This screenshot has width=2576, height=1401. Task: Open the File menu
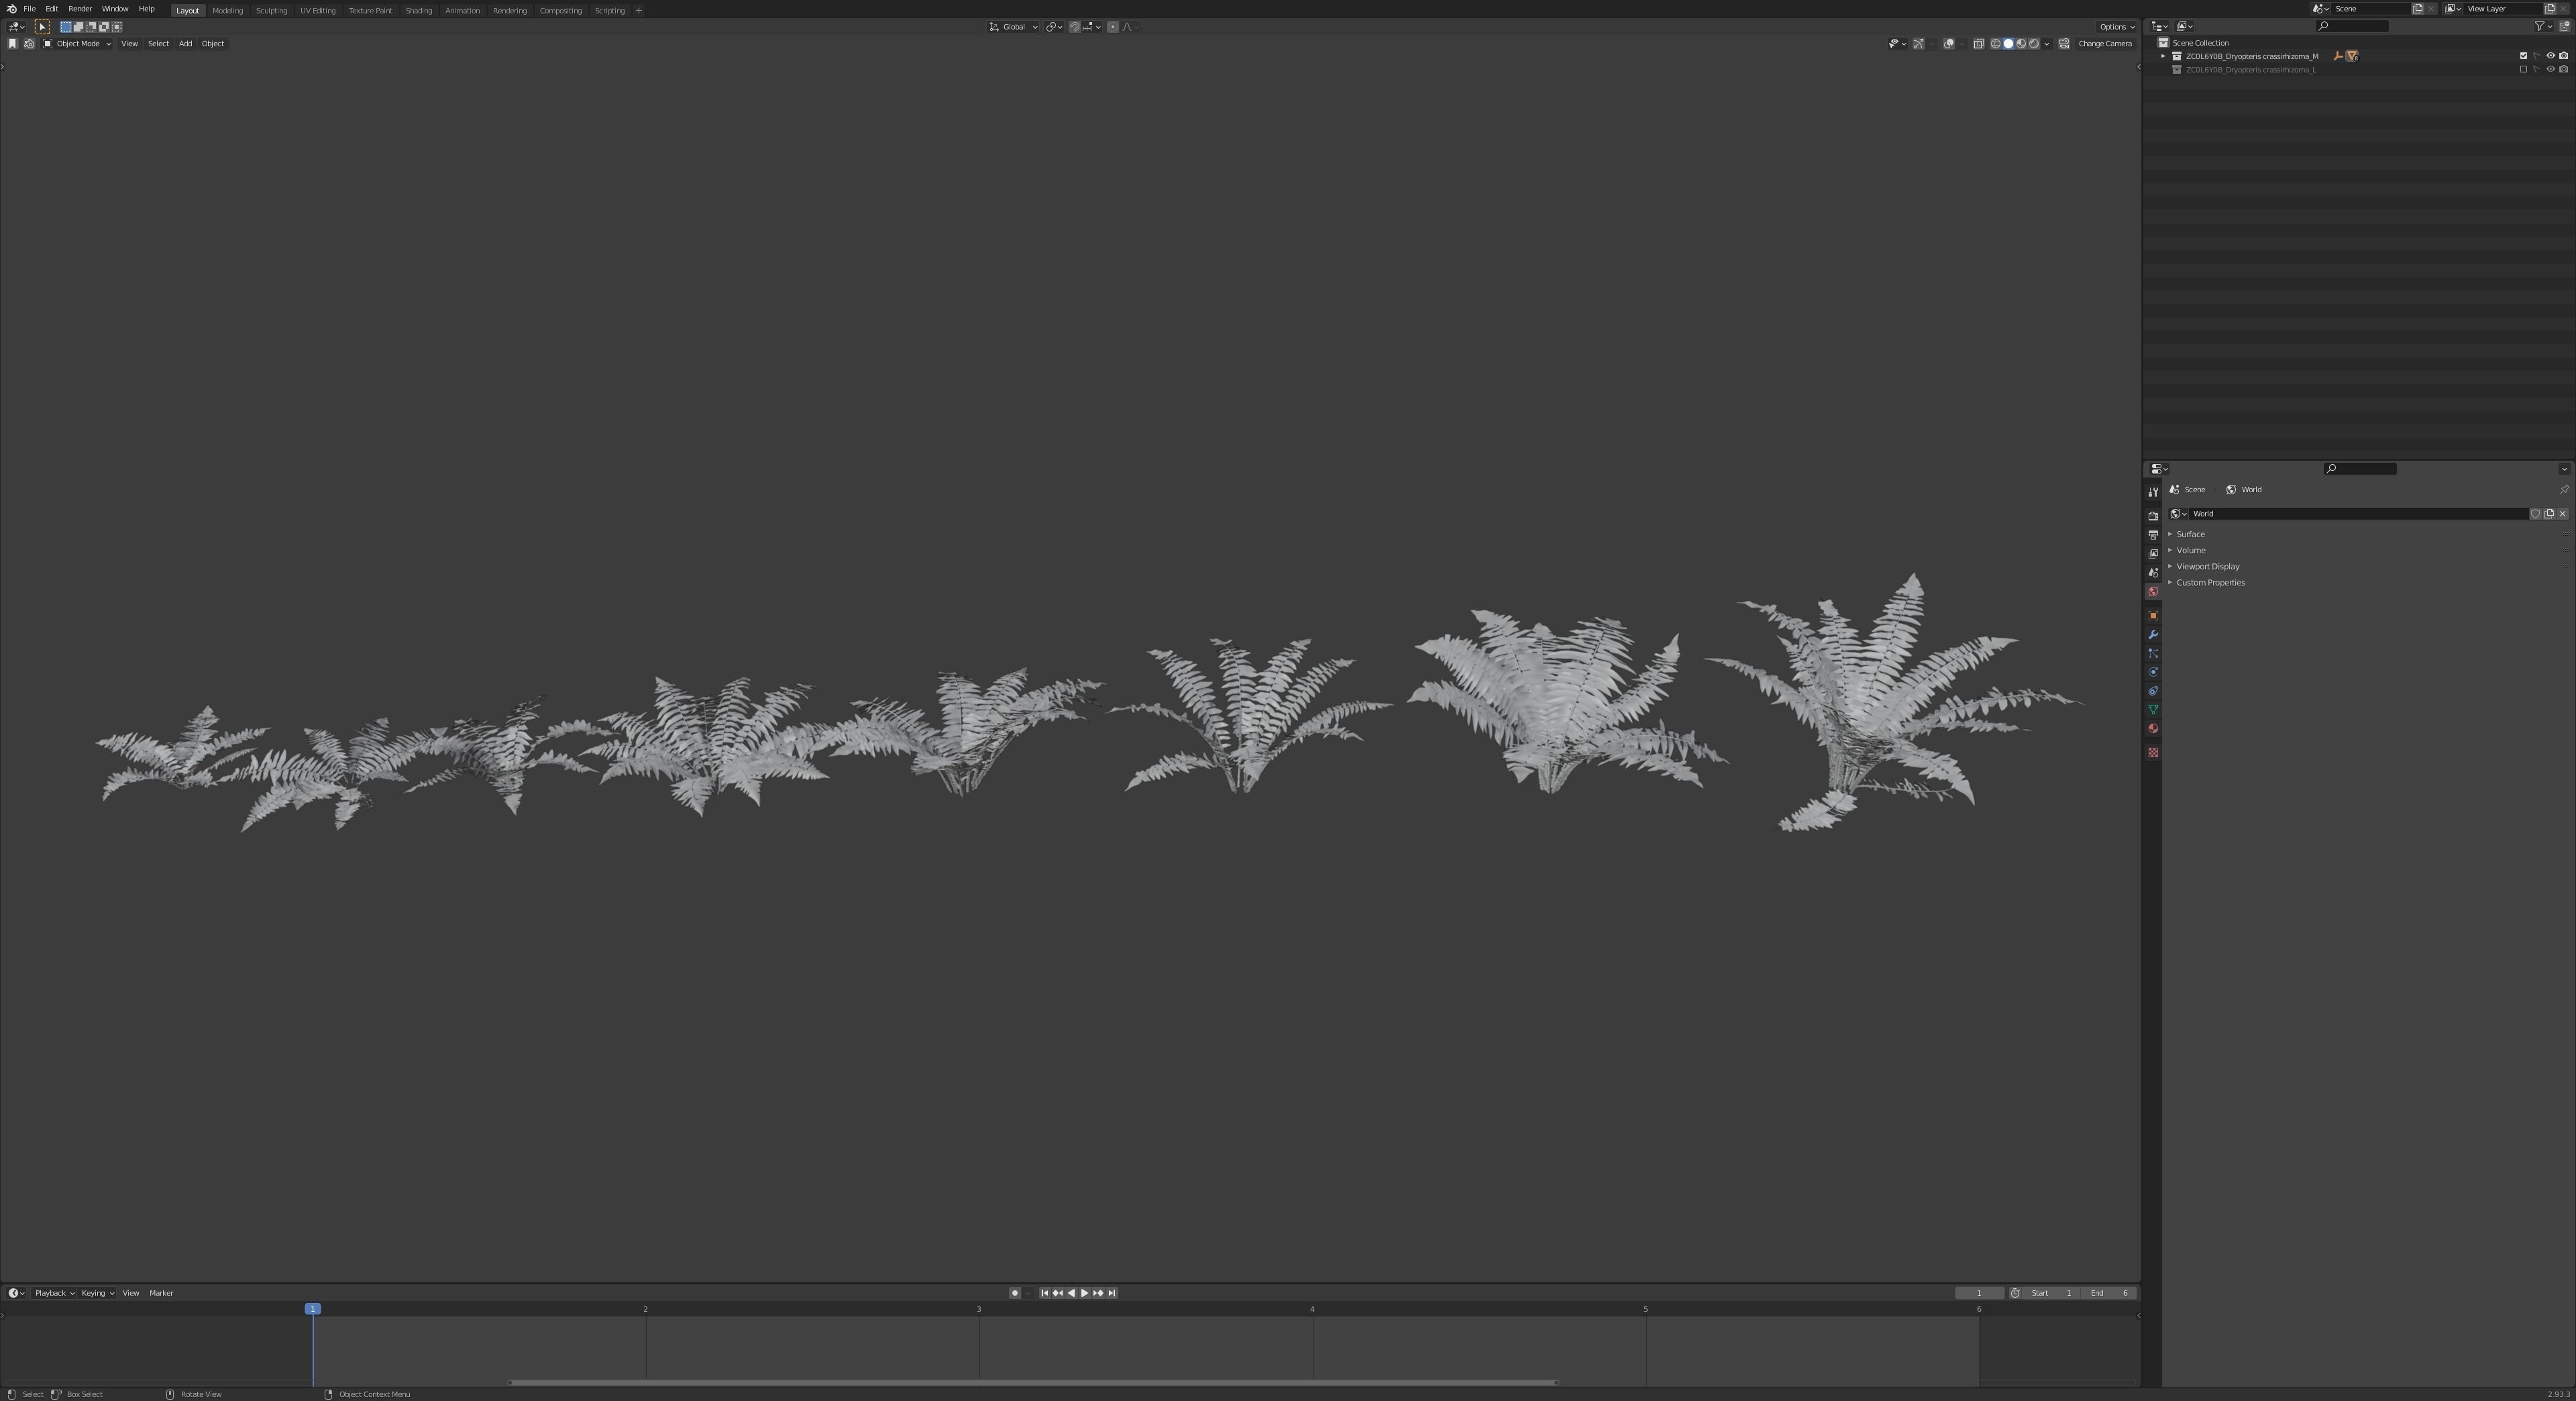tap(30, 9)
